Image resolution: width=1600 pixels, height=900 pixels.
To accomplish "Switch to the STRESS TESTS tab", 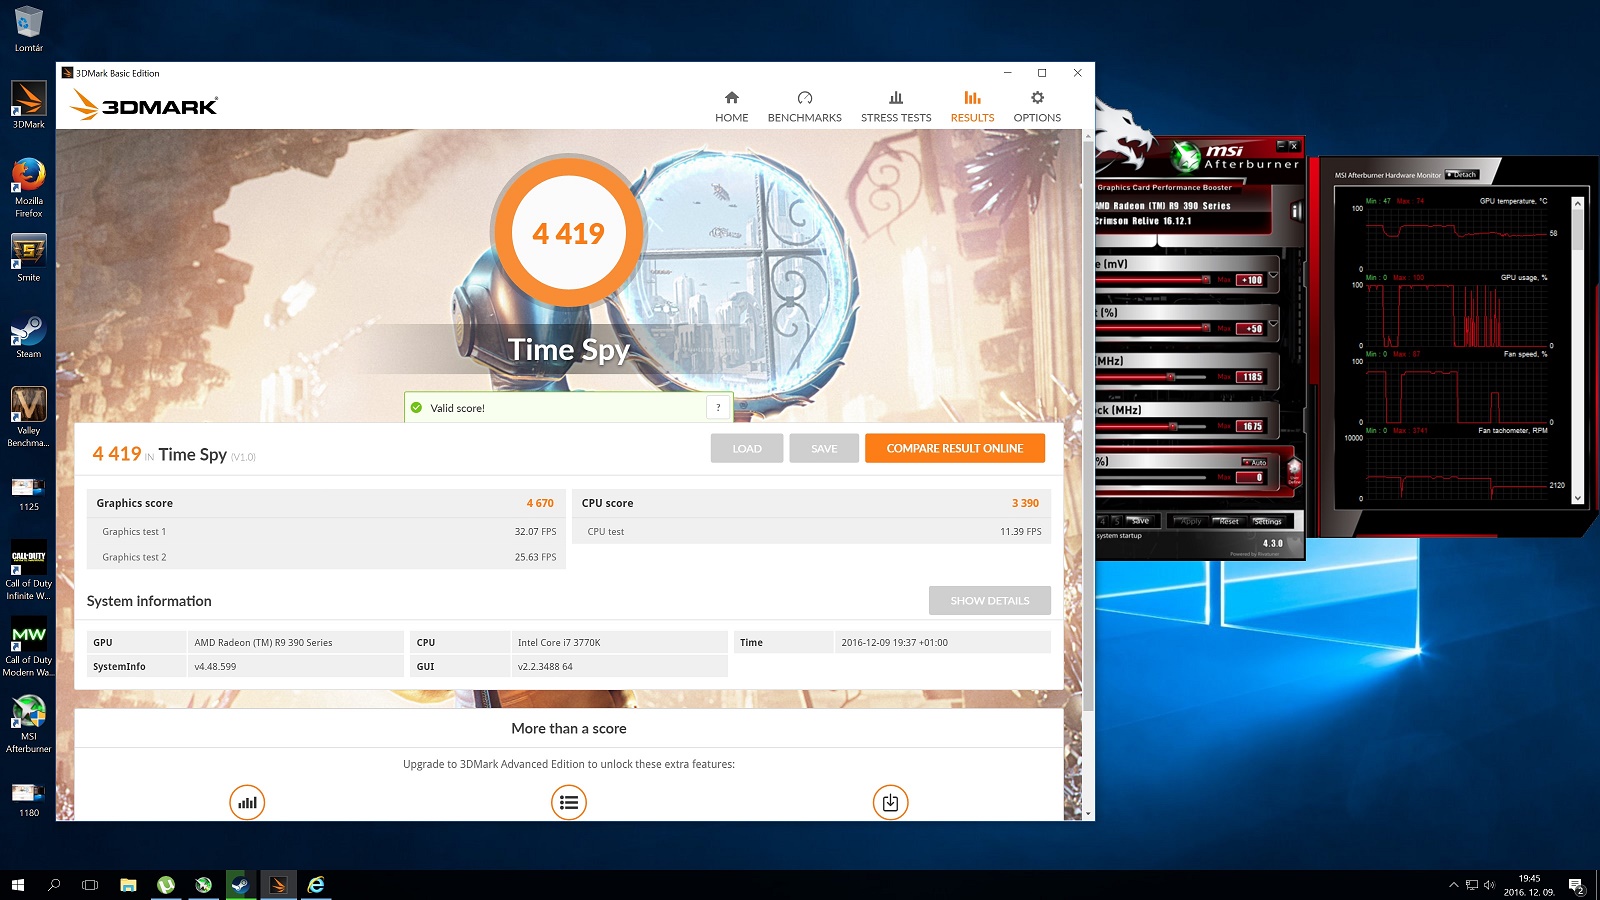I will 896,106.
